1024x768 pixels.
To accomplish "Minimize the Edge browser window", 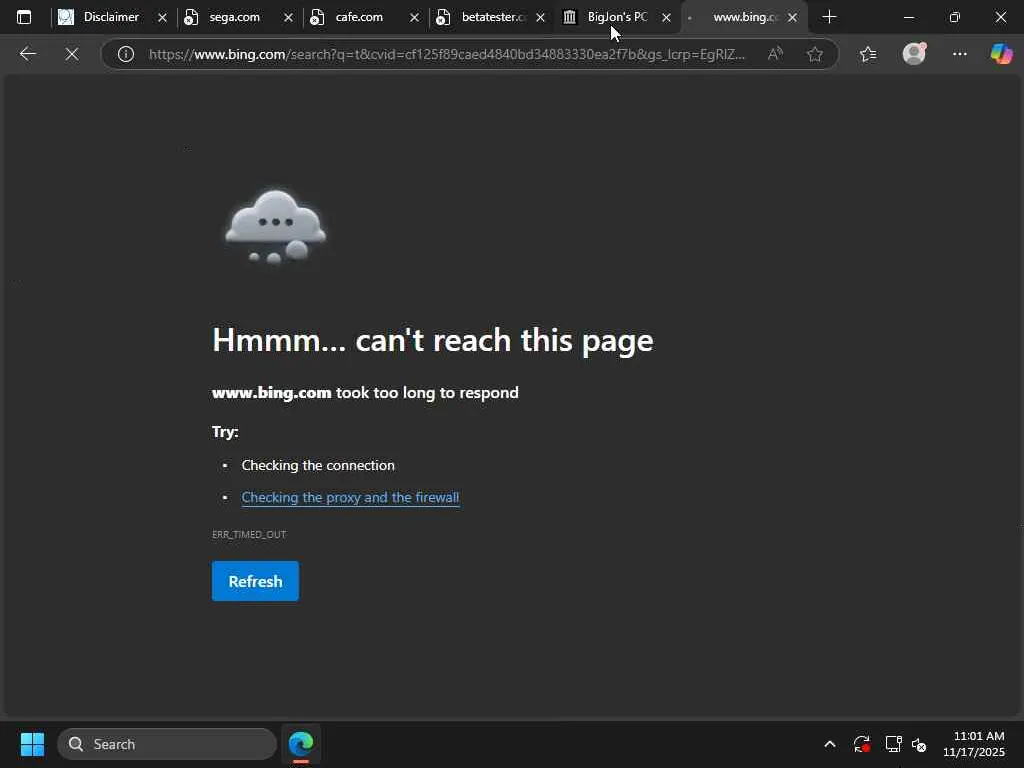I will tap(908, 18).
